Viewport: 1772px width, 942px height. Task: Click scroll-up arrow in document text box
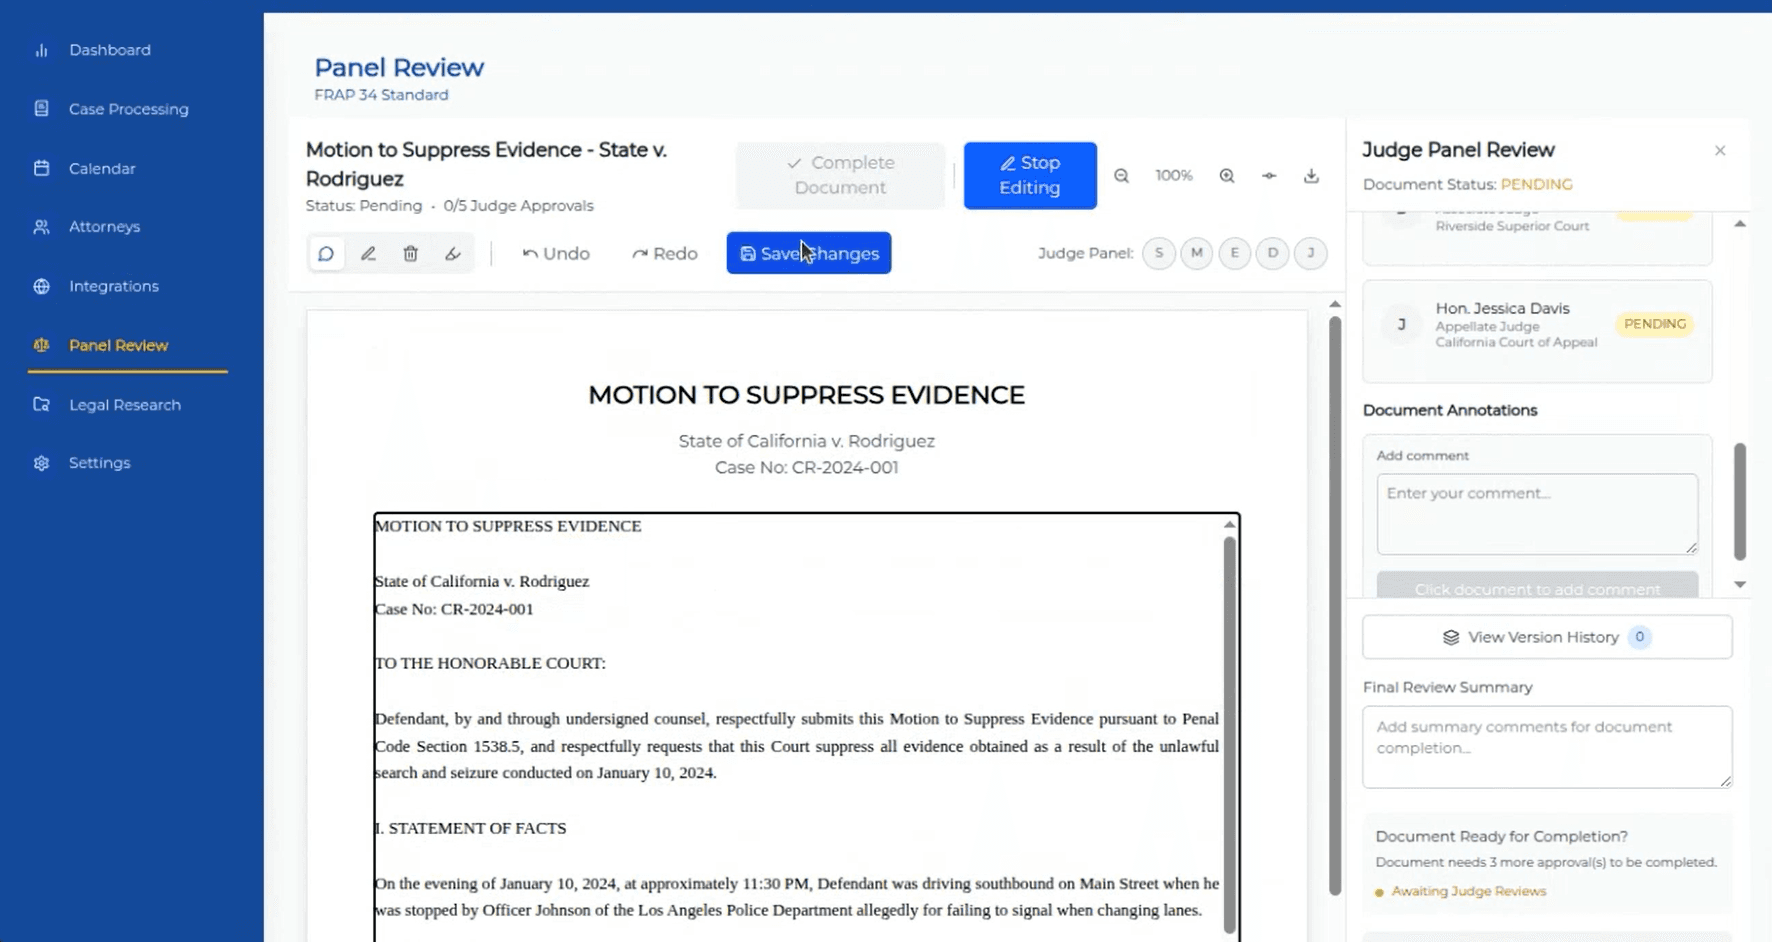(x=1229, y=525)
